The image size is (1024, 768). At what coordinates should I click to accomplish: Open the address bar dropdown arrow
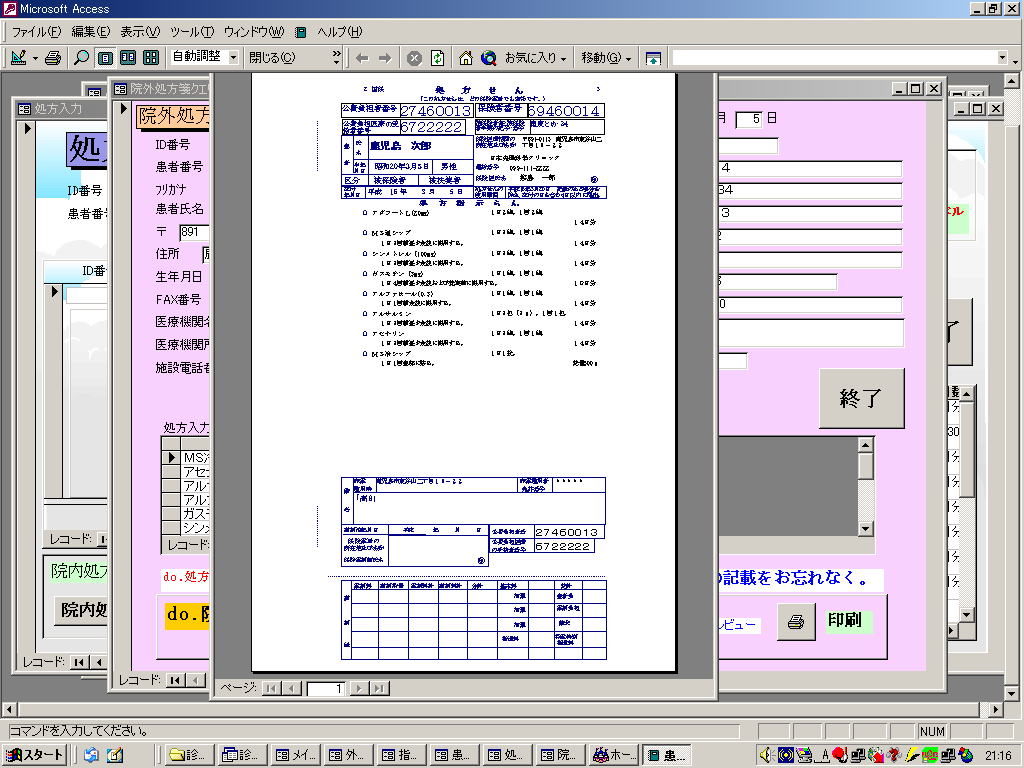(x=1002, y=58)
